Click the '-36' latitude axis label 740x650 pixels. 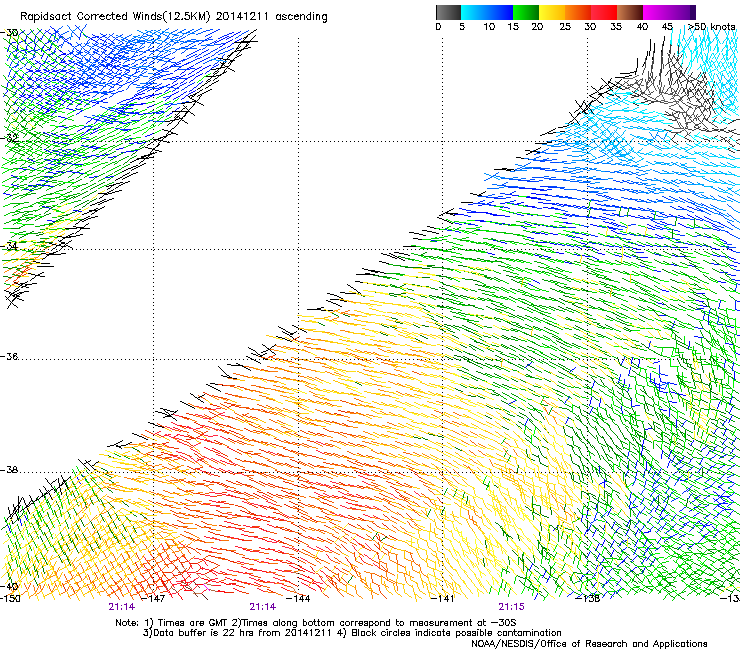coord(9,356)
